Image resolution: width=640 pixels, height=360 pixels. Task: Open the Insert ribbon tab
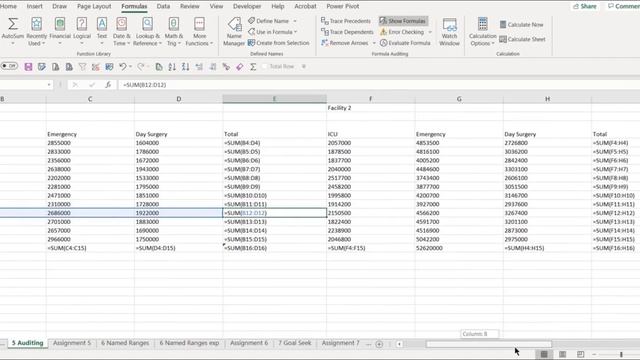[x=34, y=6]
